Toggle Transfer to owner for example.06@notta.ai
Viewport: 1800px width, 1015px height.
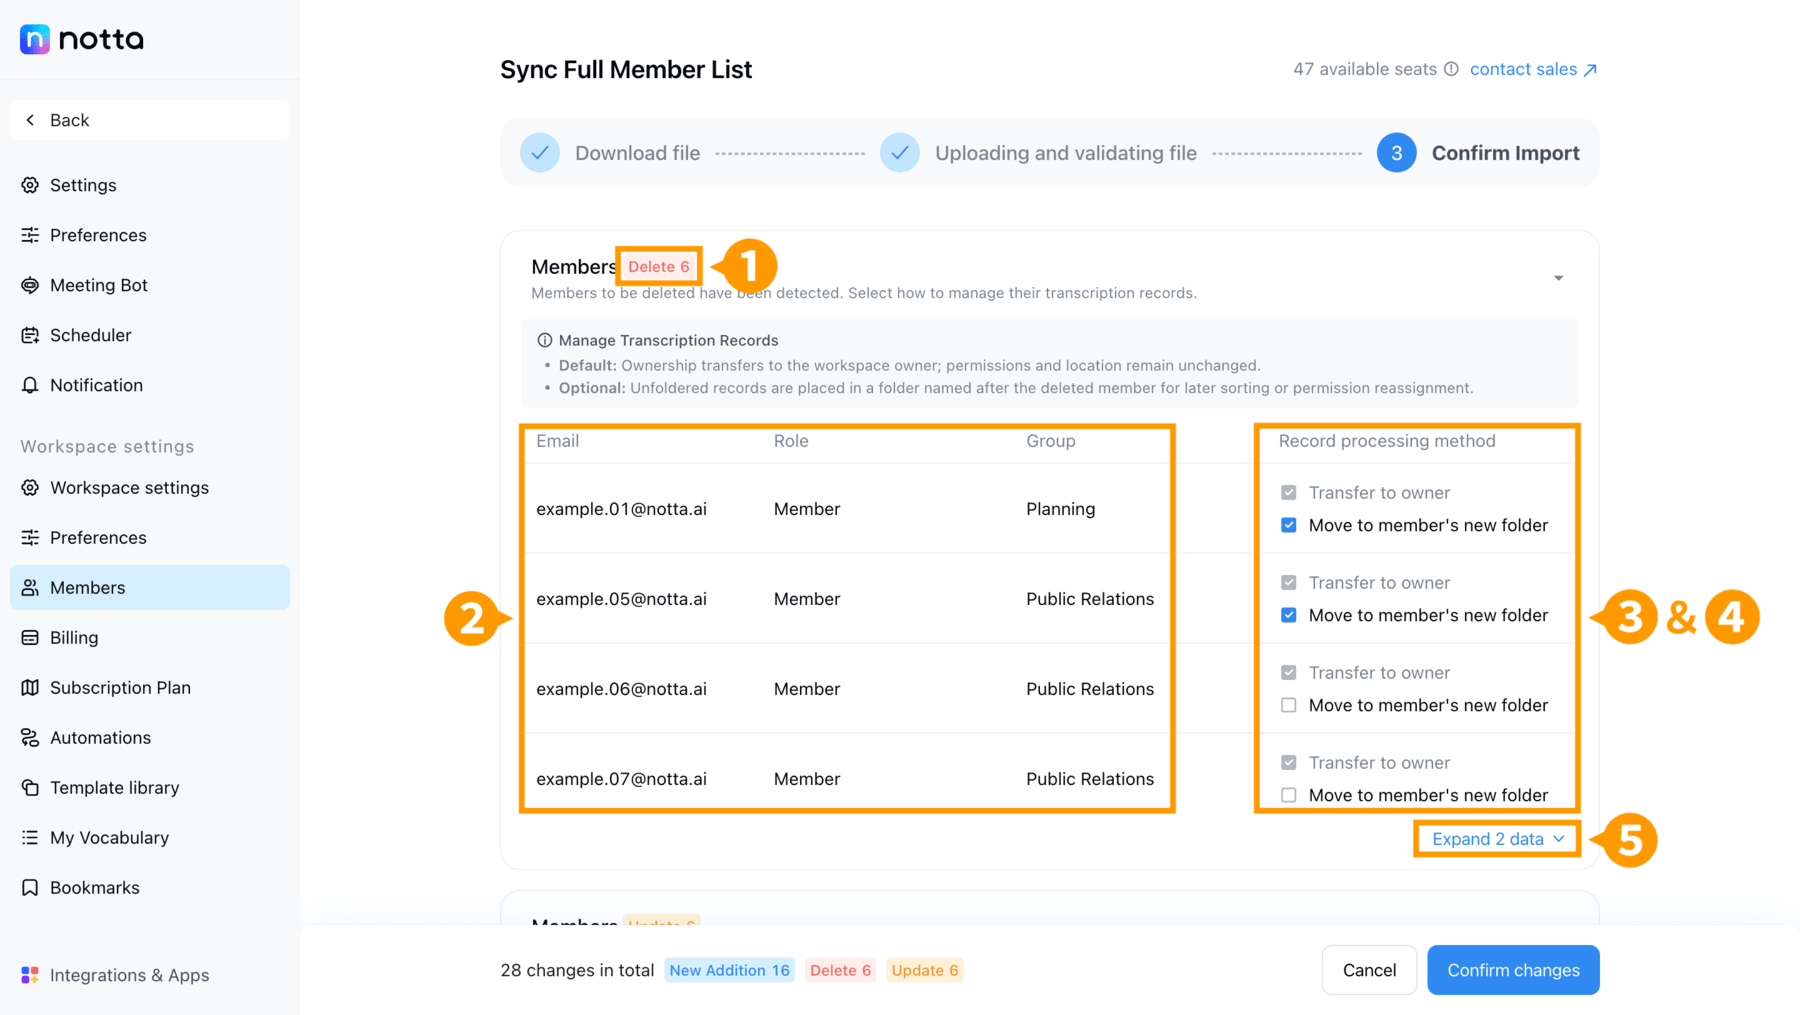(x=1289, y=673)
